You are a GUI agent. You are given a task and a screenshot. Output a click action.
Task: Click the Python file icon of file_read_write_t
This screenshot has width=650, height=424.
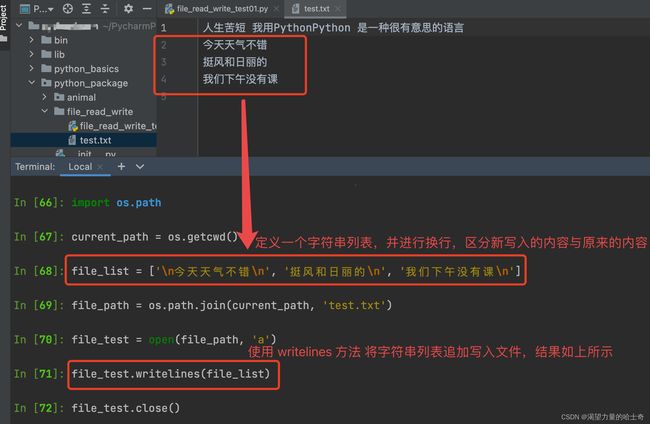(x=73, y=126)
